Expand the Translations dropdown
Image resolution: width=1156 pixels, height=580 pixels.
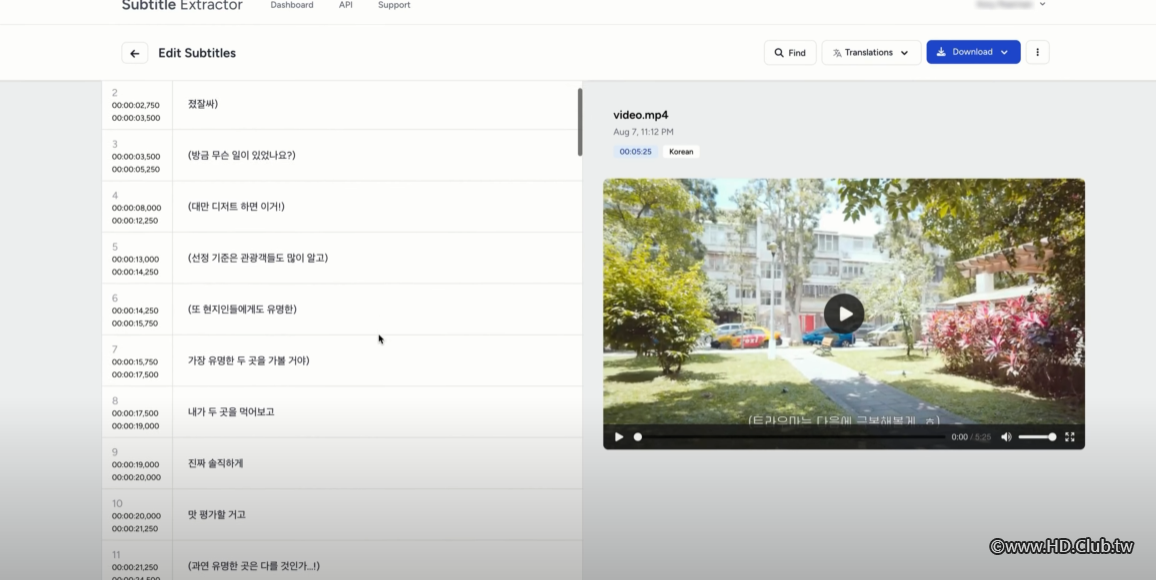pyautogui.click(x=870, y=53)
